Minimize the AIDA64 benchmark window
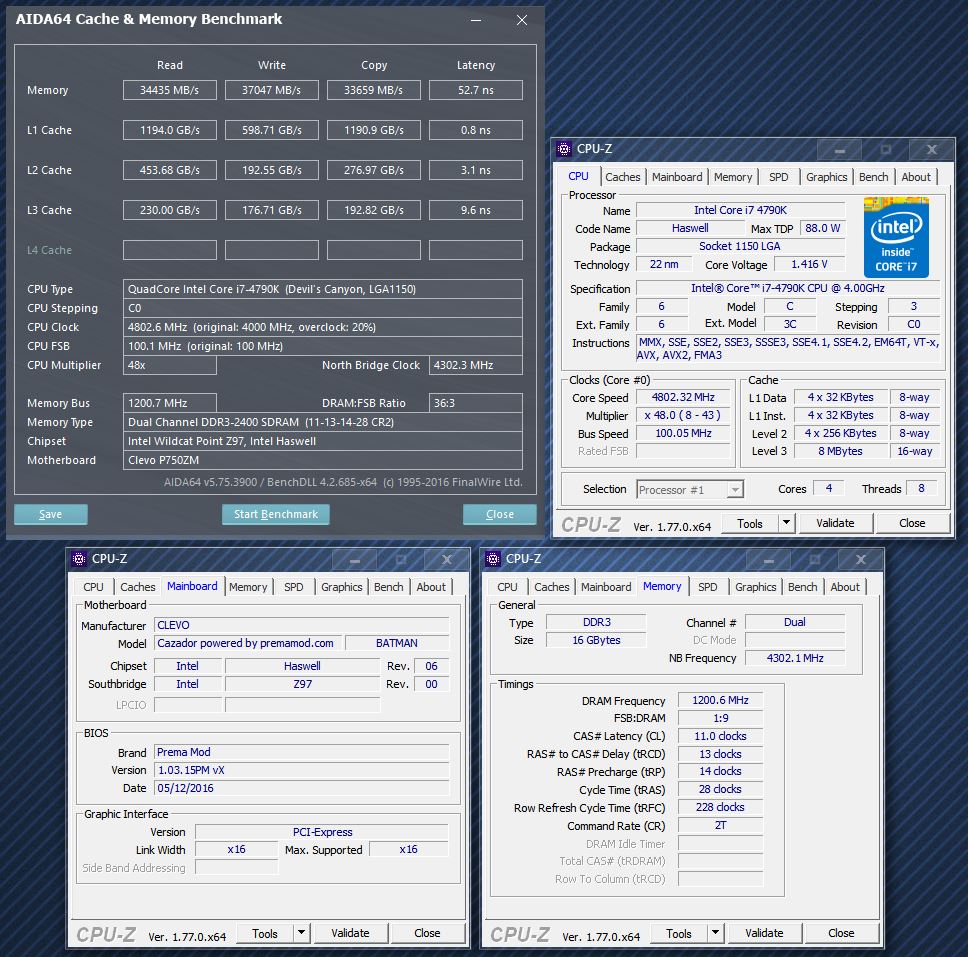Viewport: 968px width, 957px height. point(476,20)
